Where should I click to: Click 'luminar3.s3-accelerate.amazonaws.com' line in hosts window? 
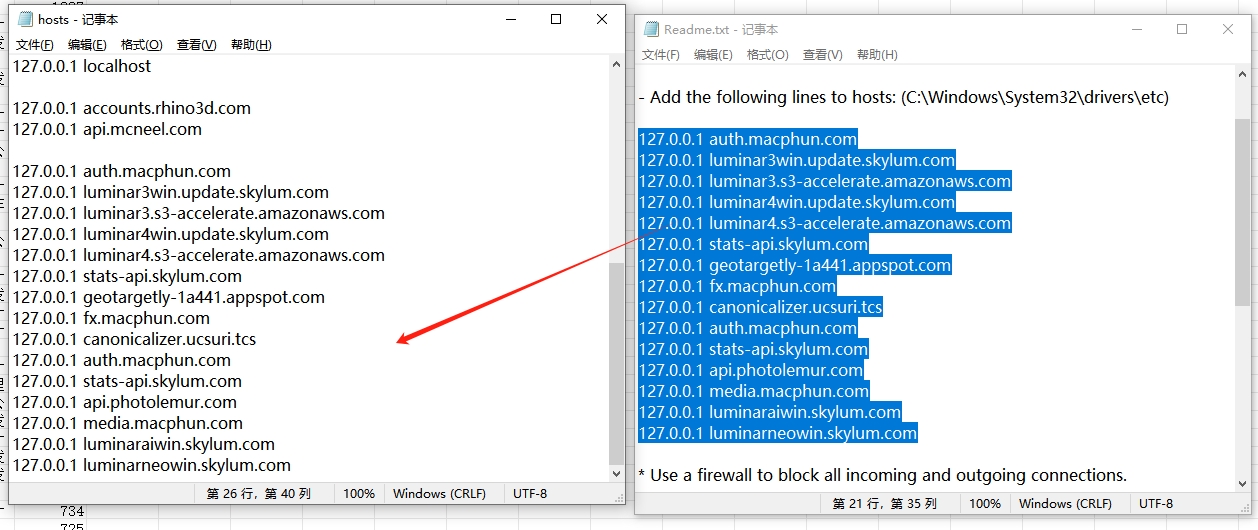click(x=199, y=213)
